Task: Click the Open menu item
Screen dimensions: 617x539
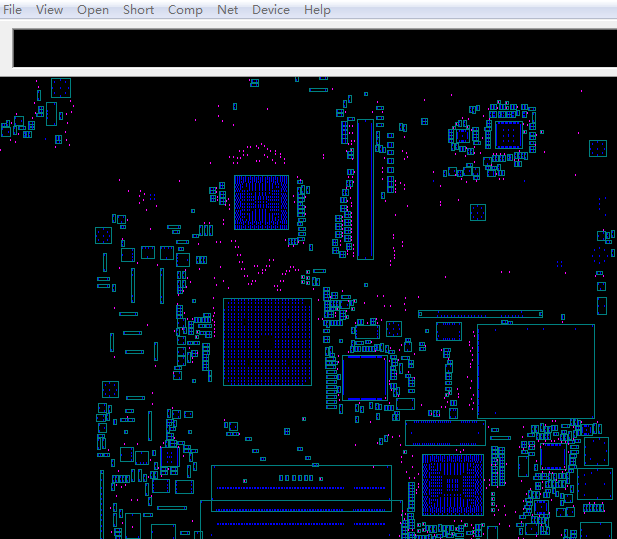Action: (93, 9)
